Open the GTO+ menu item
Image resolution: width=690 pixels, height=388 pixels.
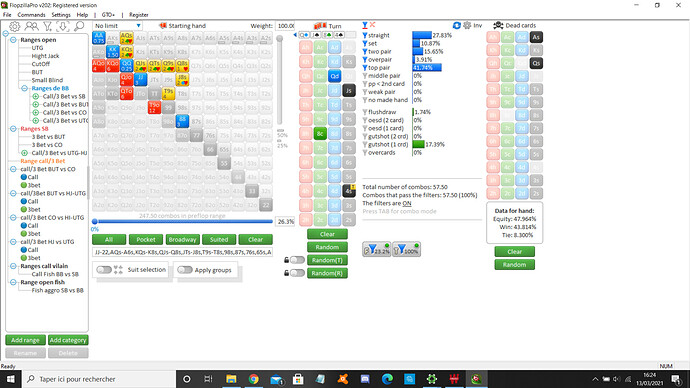[108, 15]
